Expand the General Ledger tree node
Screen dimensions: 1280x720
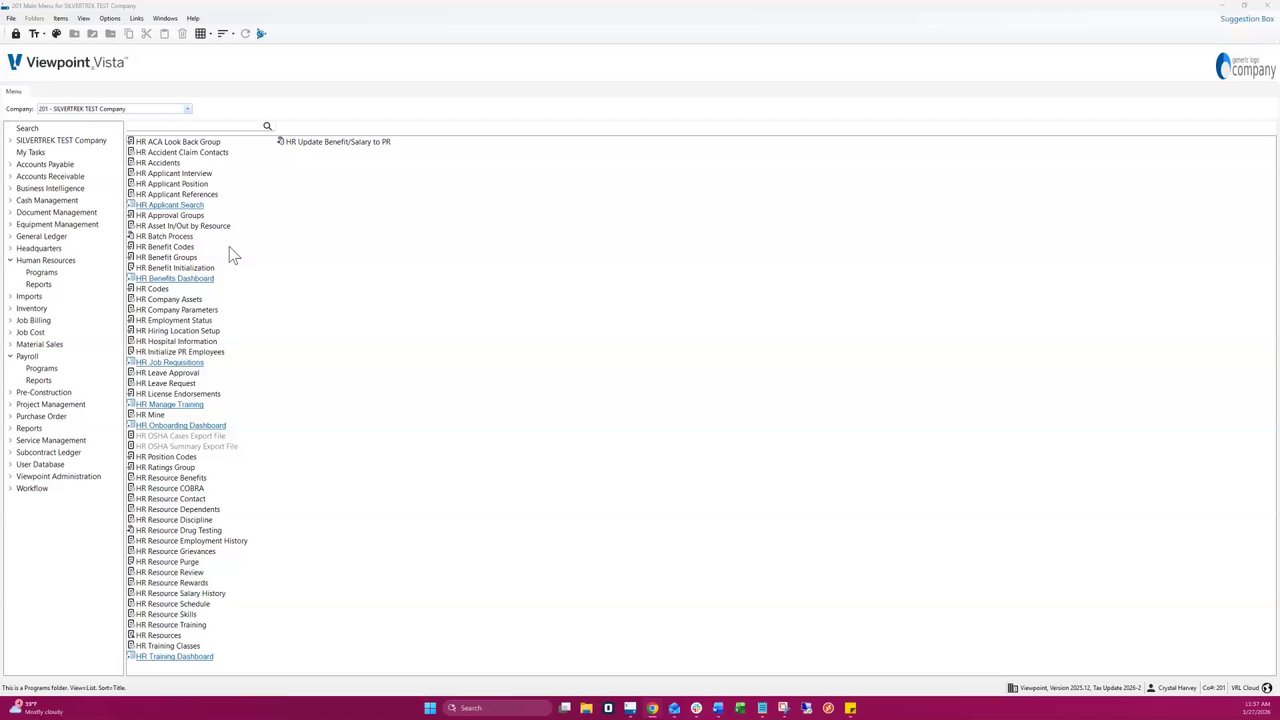(10, 236)
